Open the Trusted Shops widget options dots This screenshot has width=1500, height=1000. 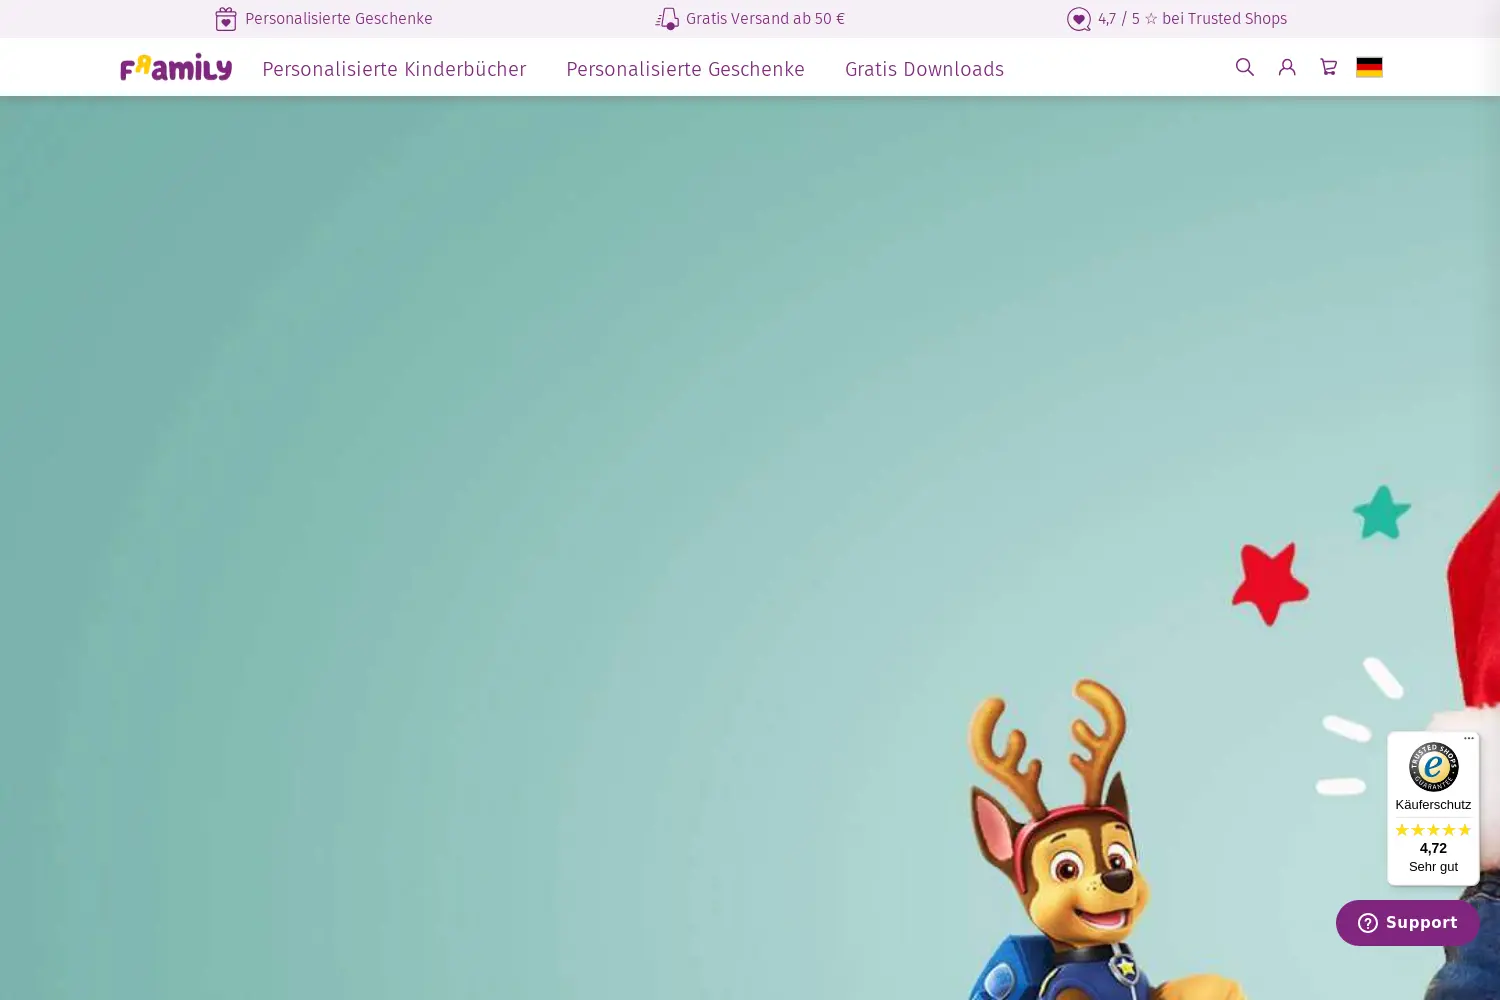click(x=1469, y=739)
